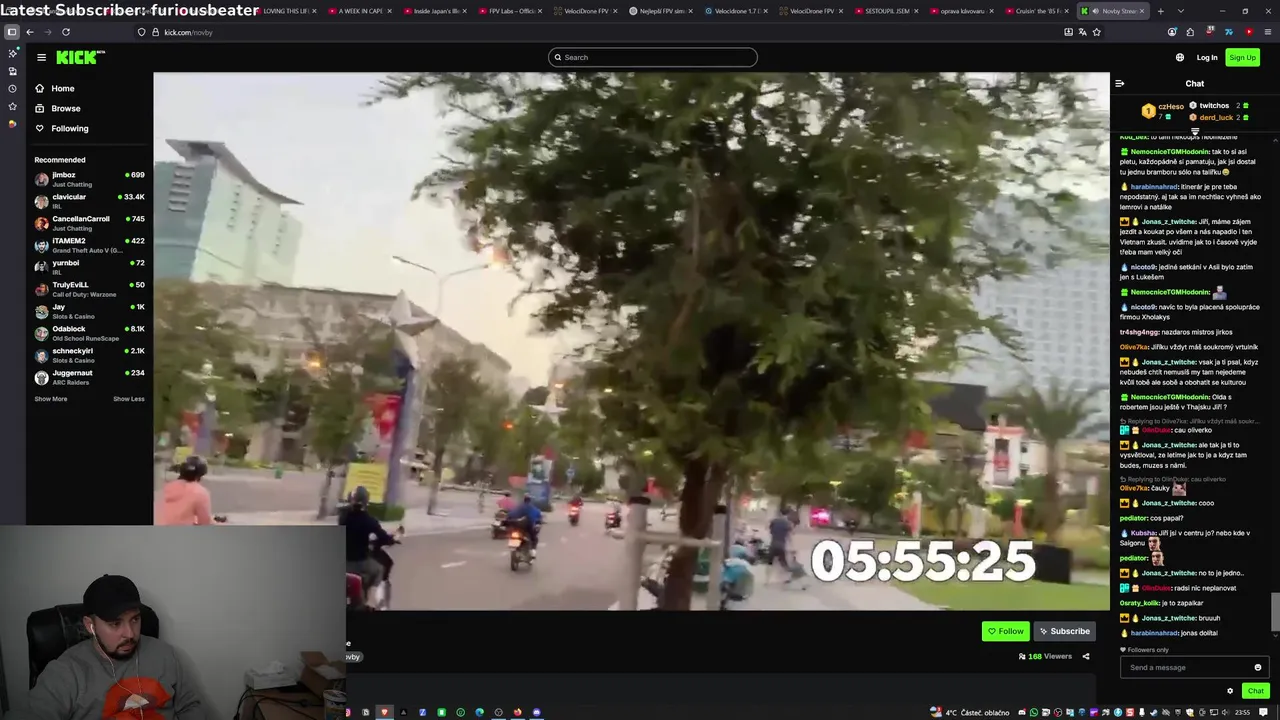The width and height of the screenshot is (1280, 720).
Task: Open the taskbar weather widget
Action: (x=970, y=712)
